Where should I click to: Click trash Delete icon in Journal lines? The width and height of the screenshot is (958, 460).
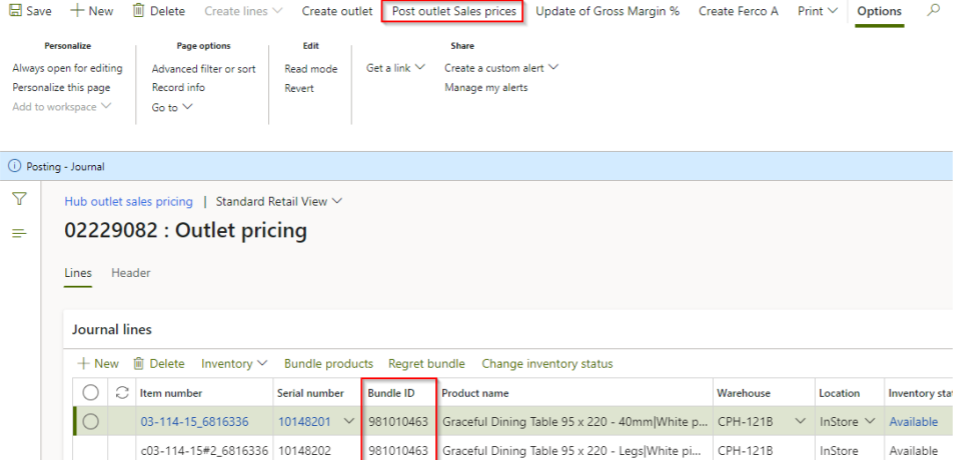[x=139, y=364]
